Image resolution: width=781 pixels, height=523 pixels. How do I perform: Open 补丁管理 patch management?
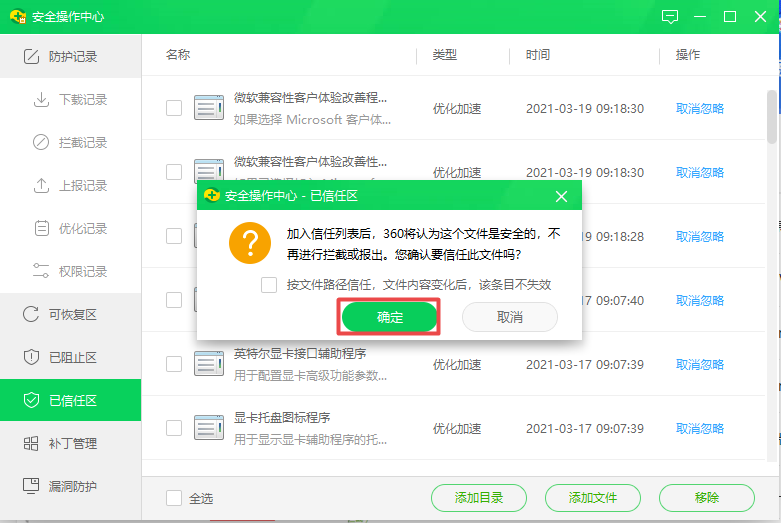pos(70,443)
